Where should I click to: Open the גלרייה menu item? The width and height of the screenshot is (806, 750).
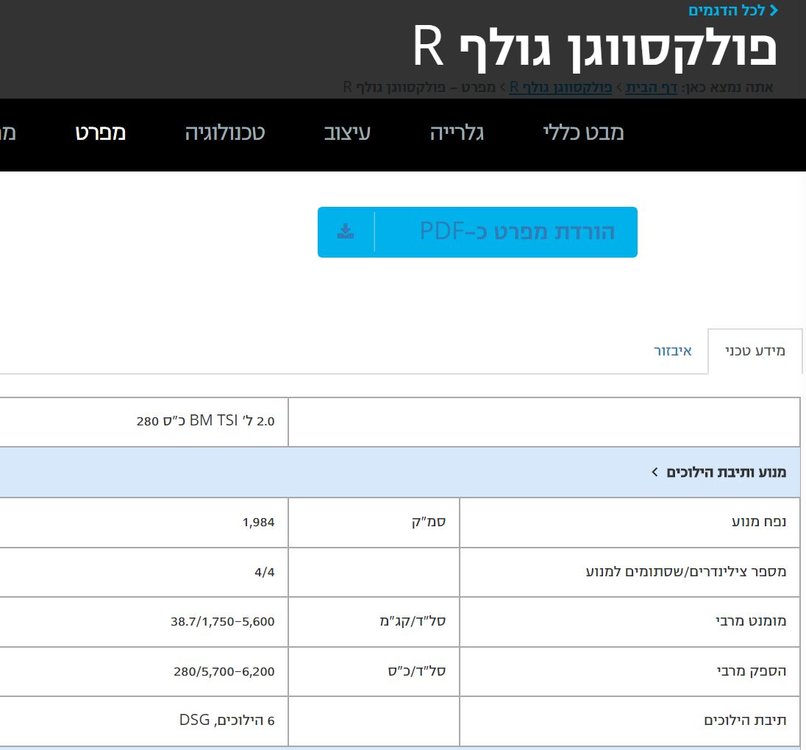tap(457, 133)
